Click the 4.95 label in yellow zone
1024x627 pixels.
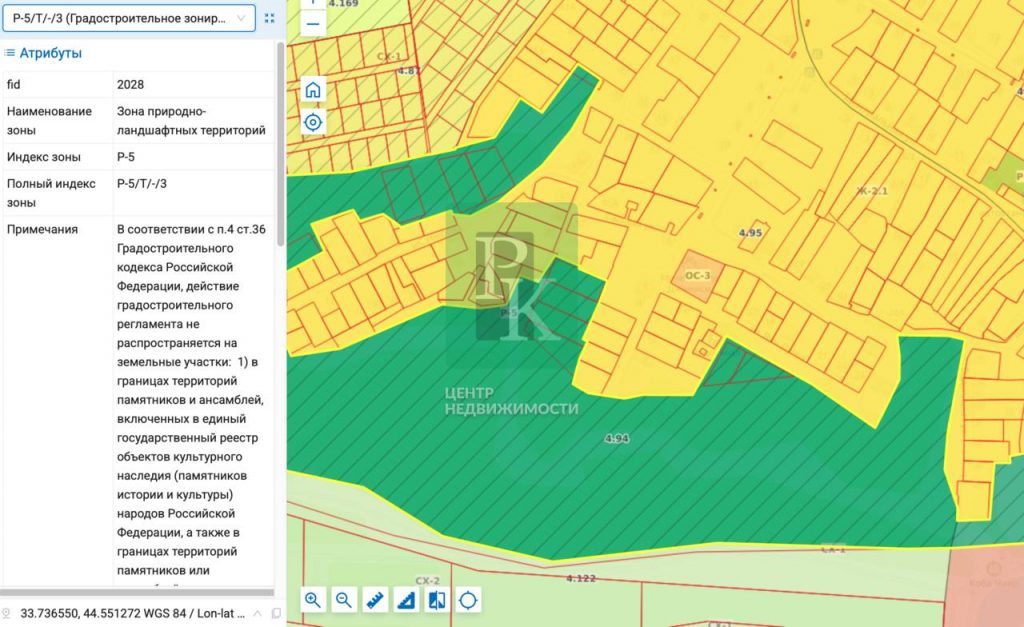tap(750, 233)
